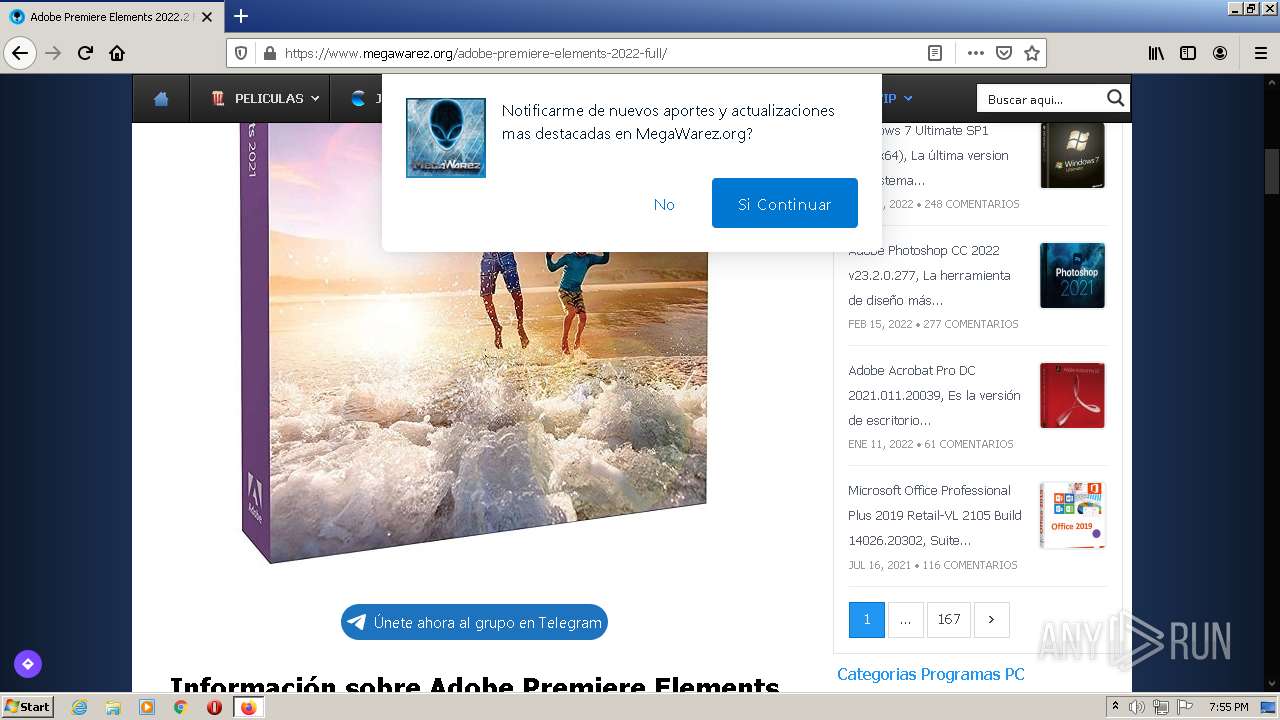Open a new browser tab
Image resolution: width=1280 pixels, height=720 pixels.
point(241,16)
